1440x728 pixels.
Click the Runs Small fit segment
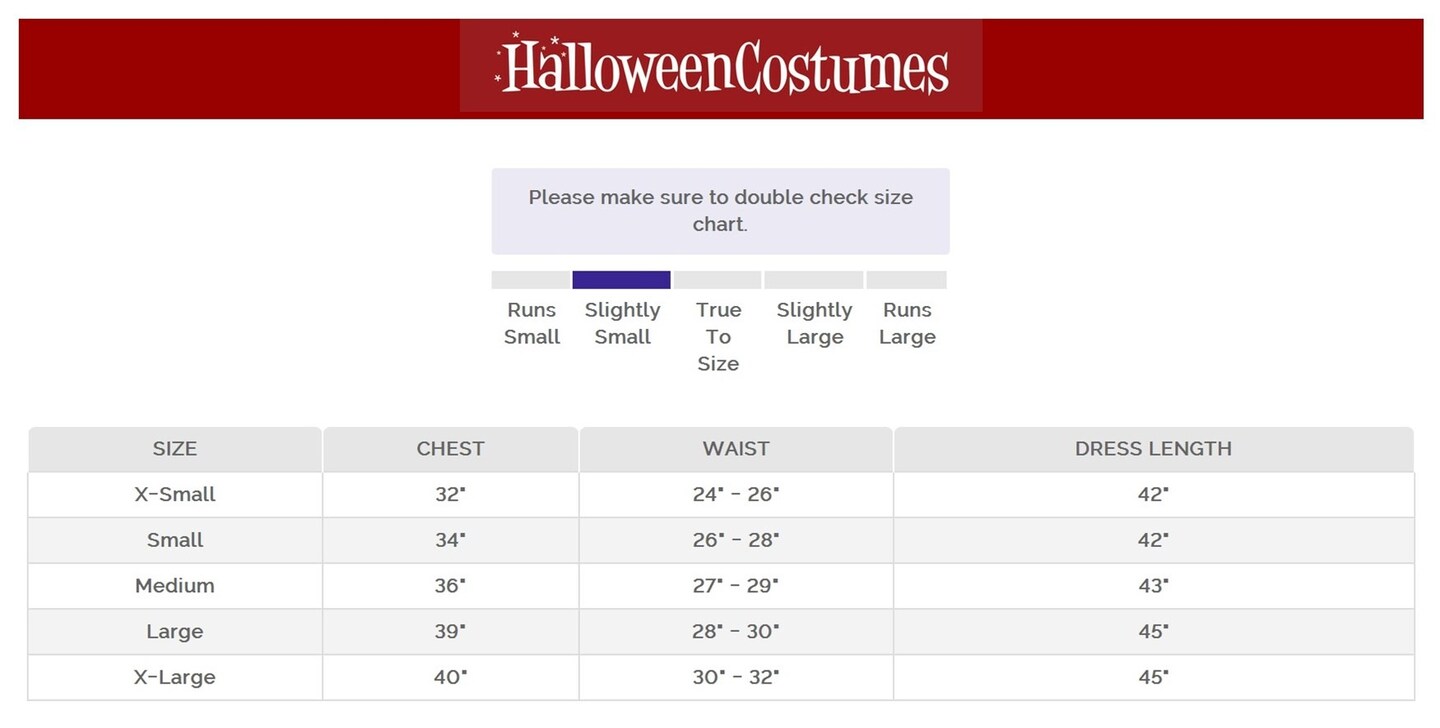[x=531, y=280]
